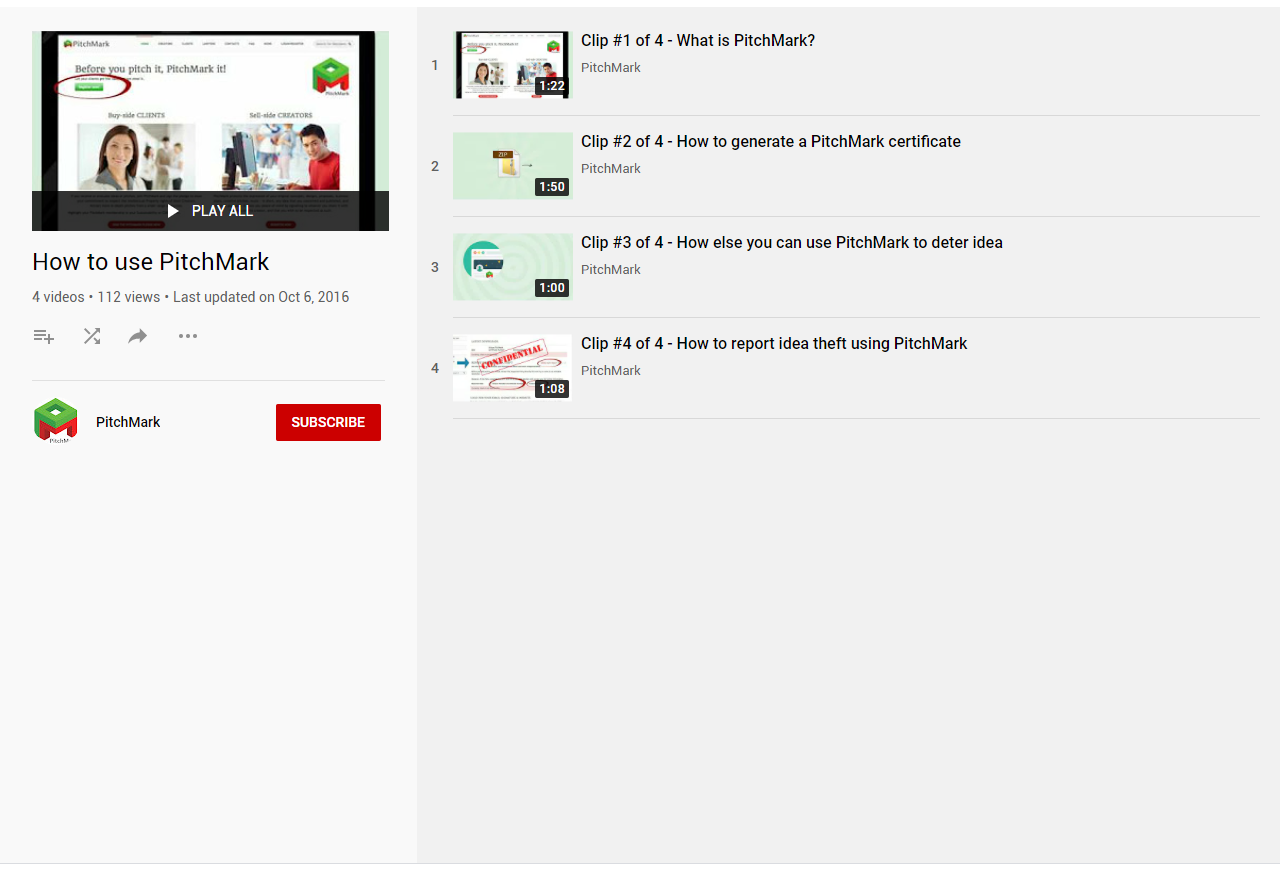Click the playlist title 'How to use PitchMark'
The image size is (1280, 870).
coord(151,262)
